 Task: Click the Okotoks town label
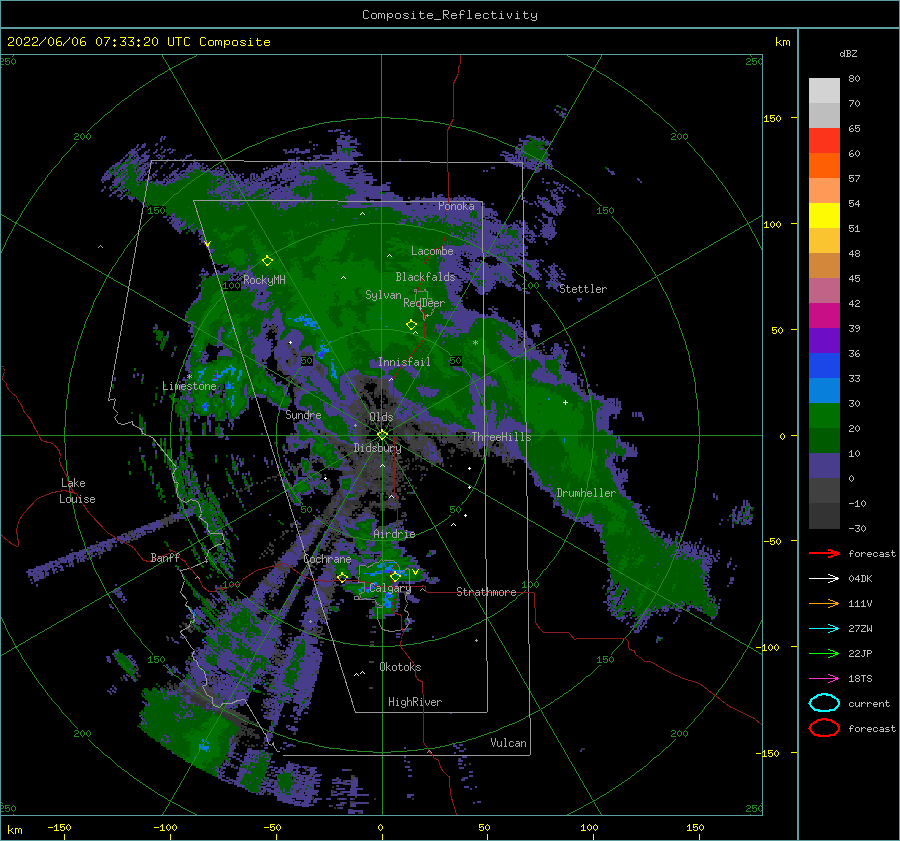pyautogui.click(x=400, y=667)
